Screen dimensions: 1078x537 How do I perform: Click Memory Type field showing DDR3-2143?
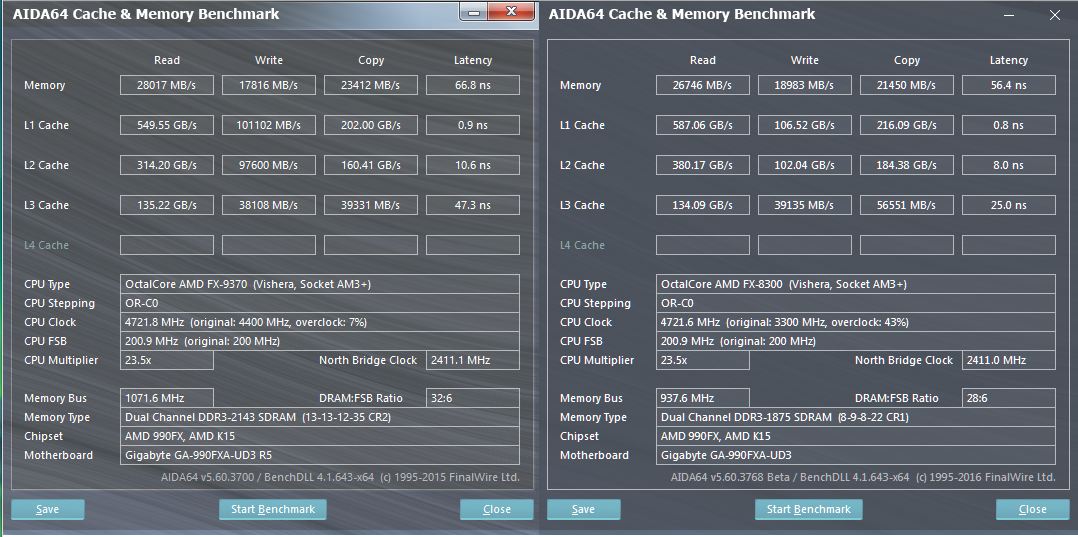pos(320,417)
